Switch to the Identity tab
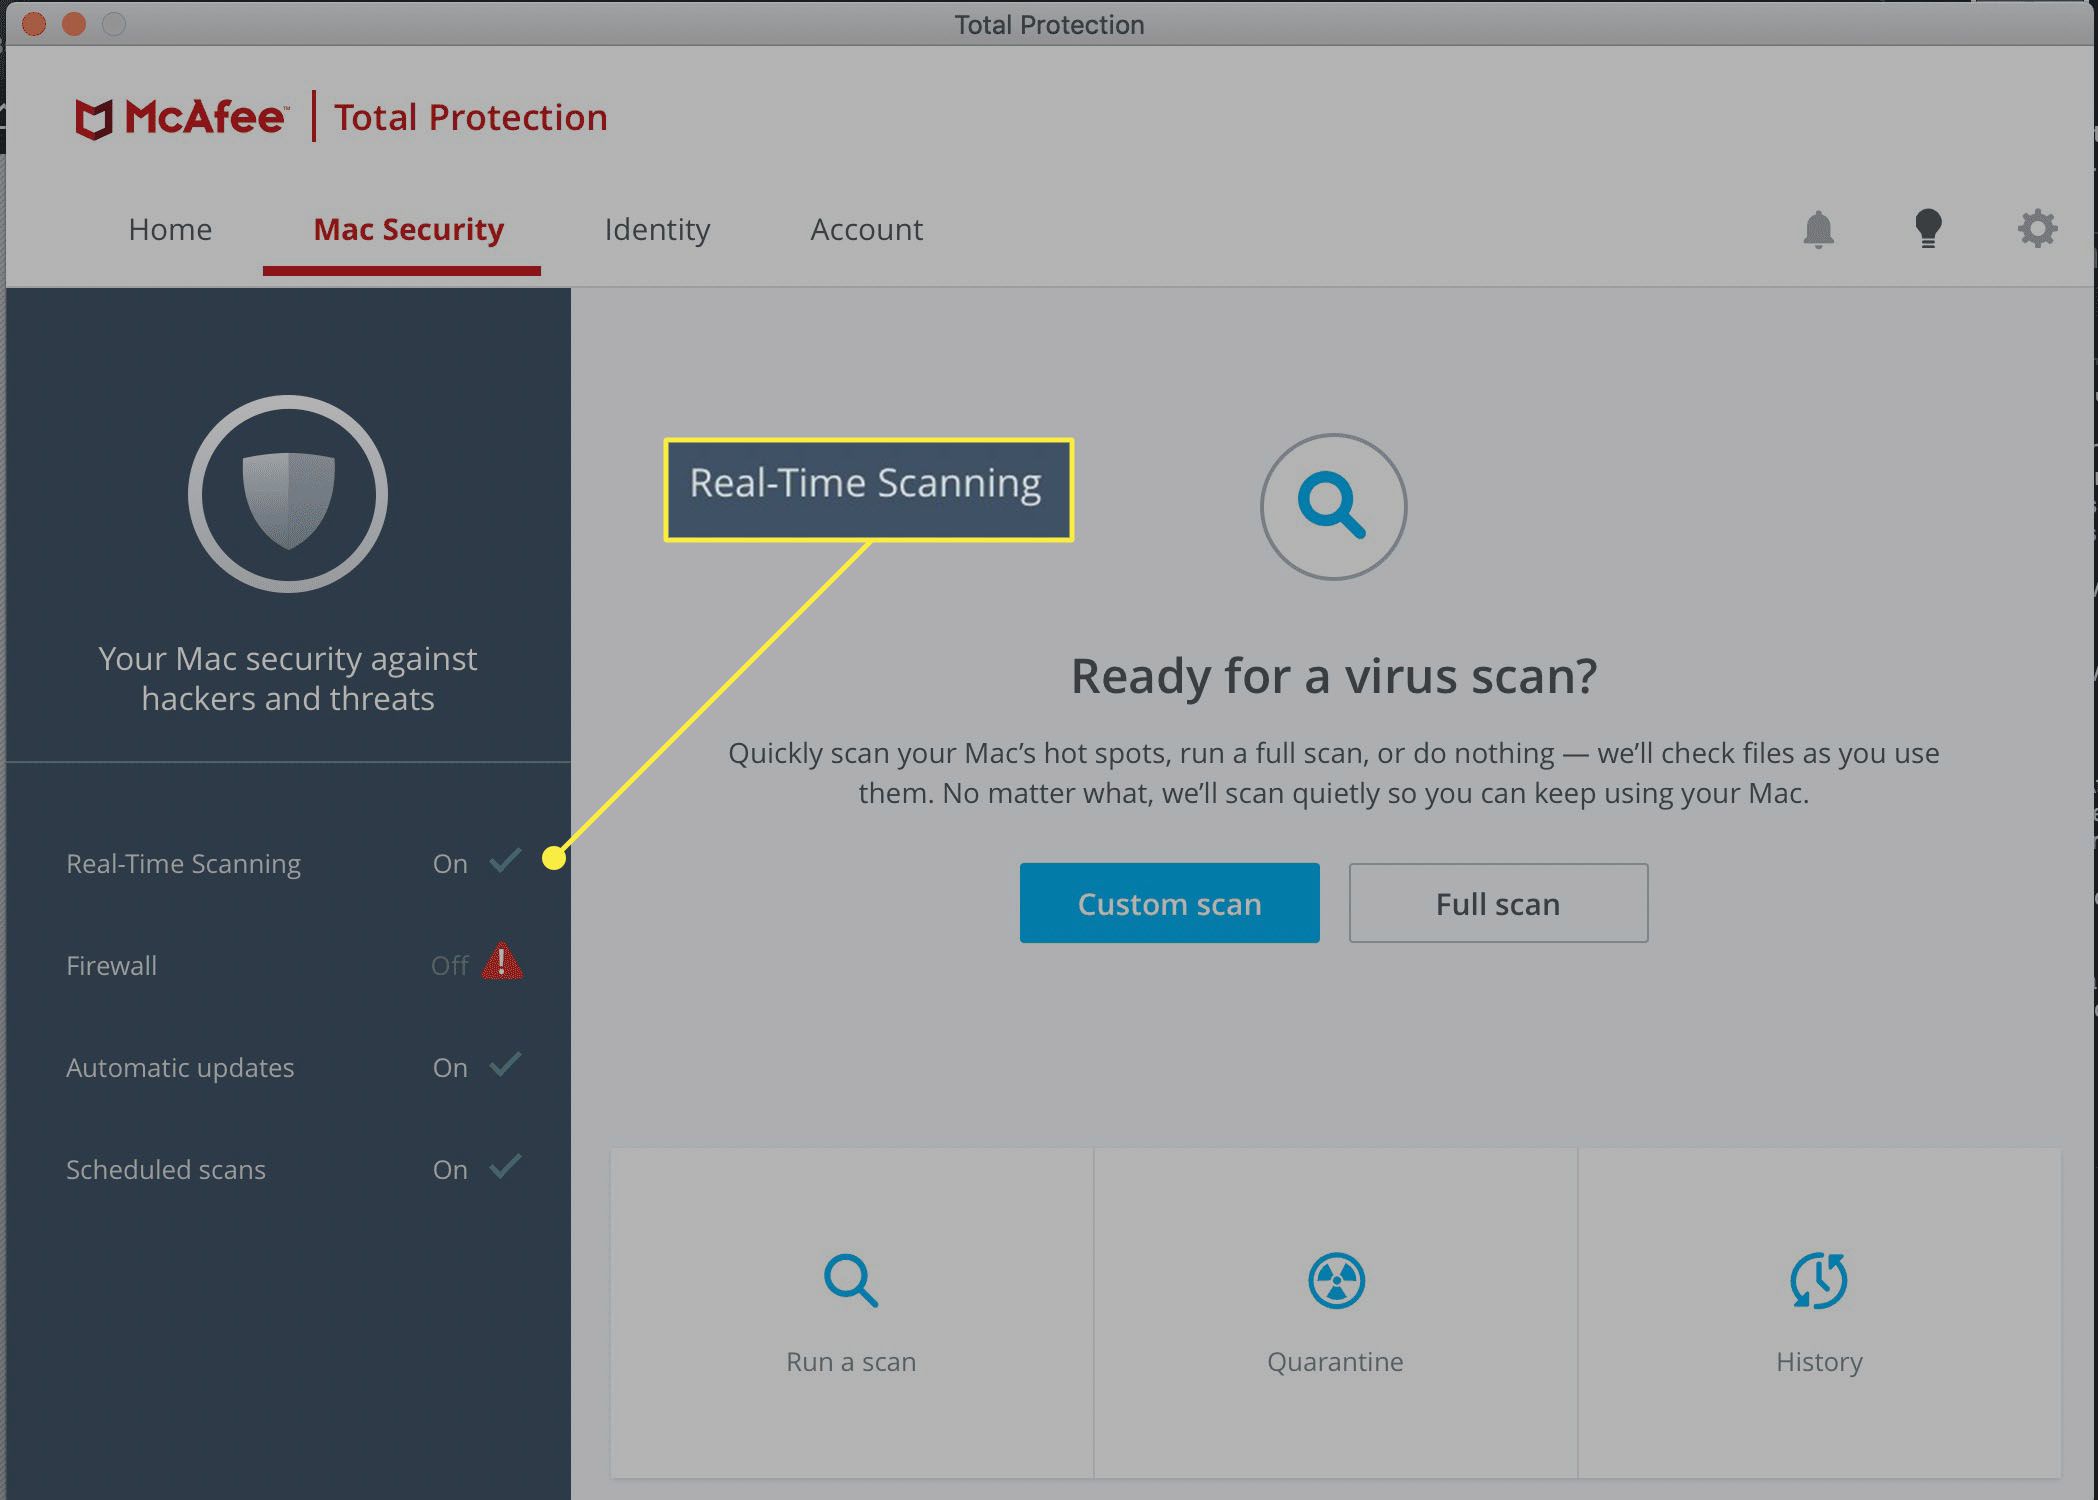 [x=656, y=229]
